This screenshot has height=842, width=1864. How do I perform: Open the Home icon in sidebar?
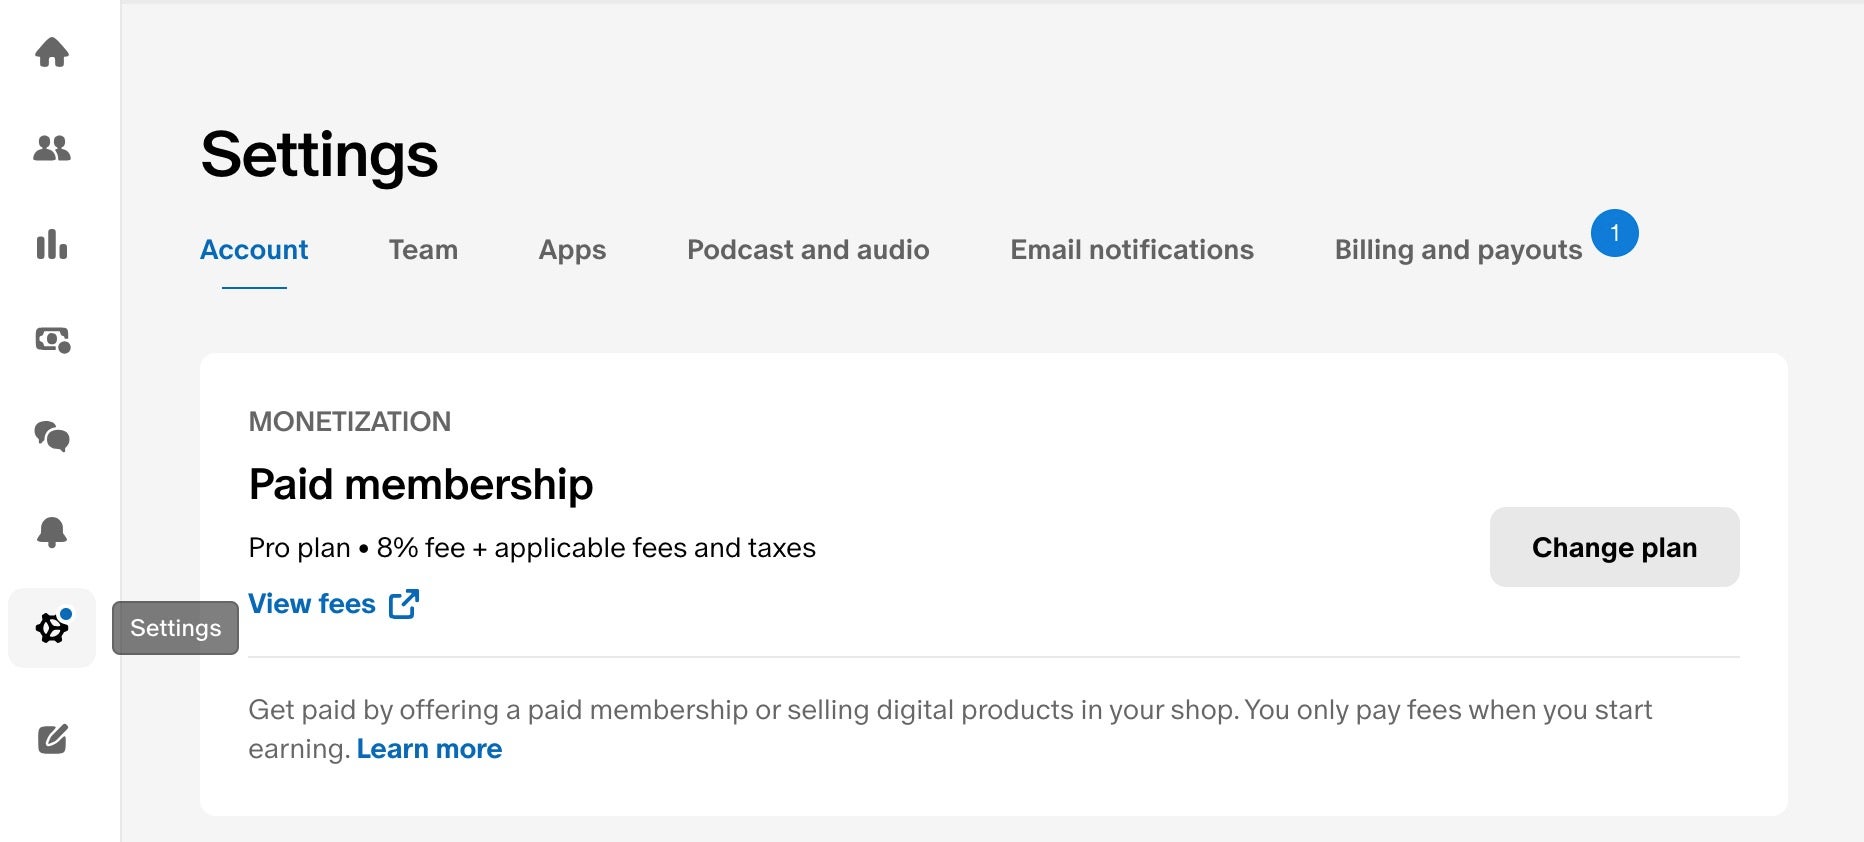52,52
